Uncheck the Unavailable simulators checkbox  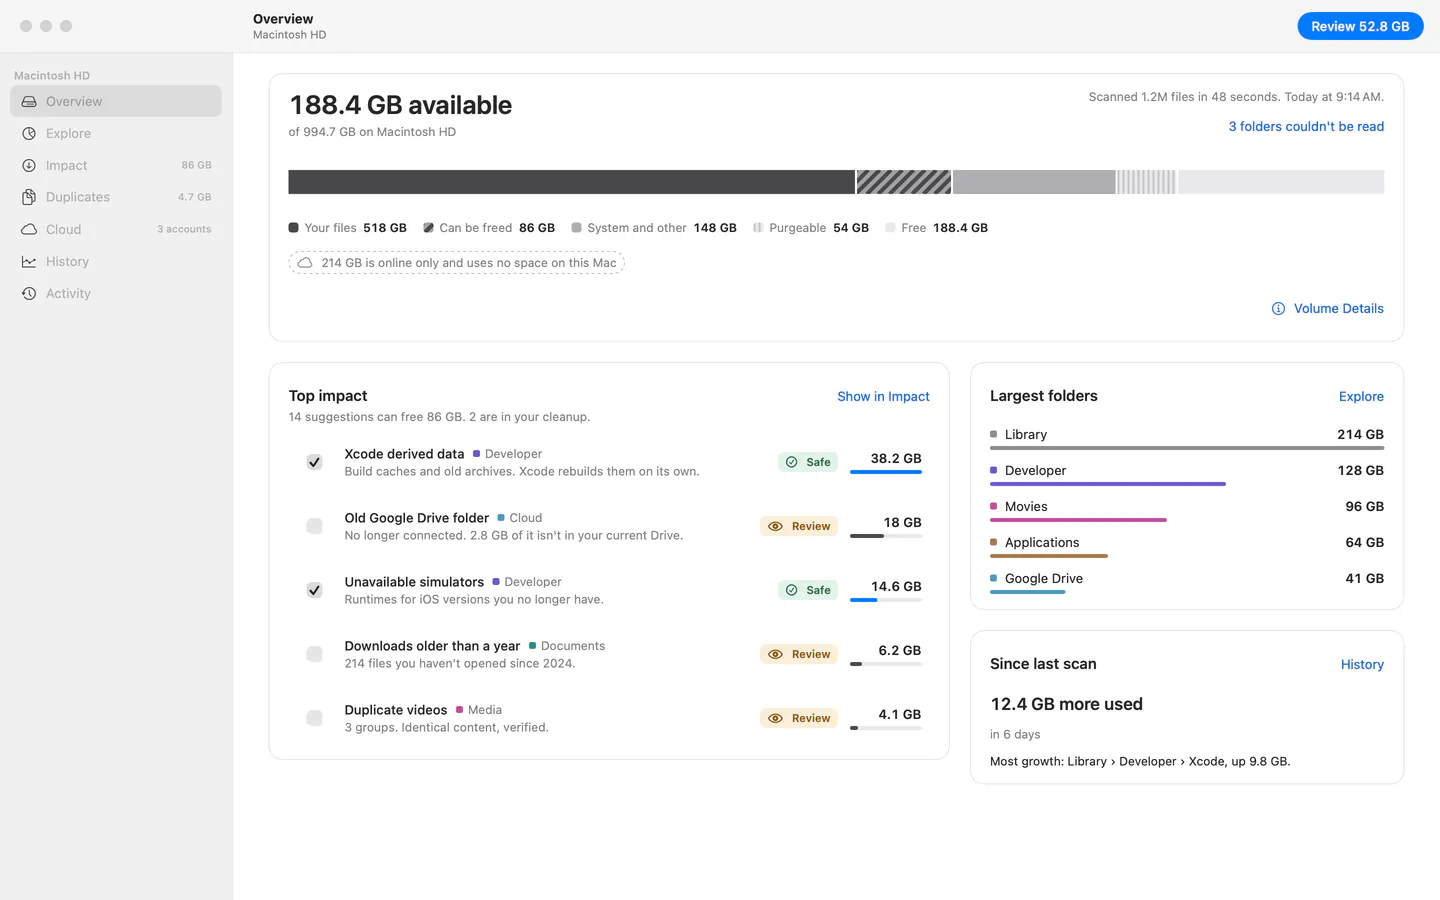(x=314, y=590)
